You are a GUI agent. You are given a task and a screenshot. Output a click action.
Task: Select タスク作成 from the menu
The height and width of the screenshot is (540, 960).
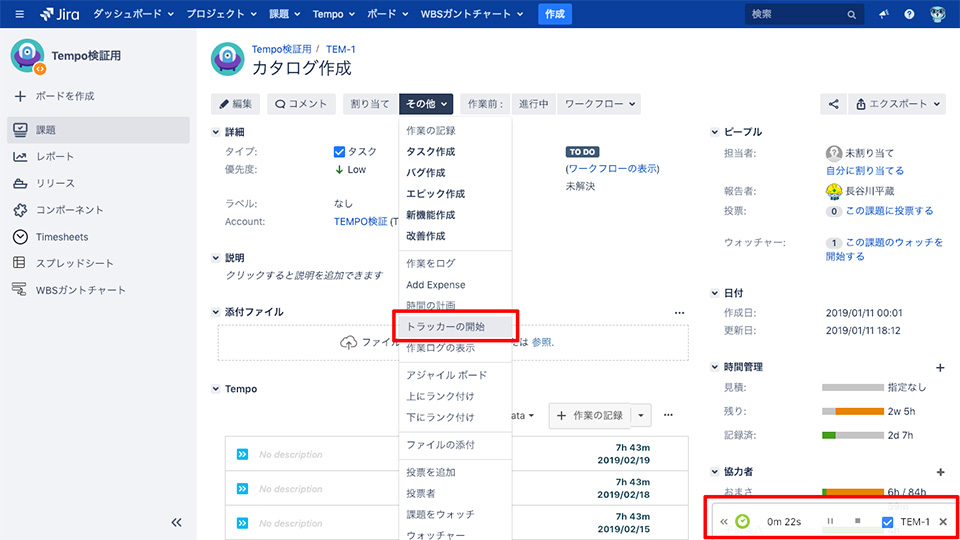(455, 152)
